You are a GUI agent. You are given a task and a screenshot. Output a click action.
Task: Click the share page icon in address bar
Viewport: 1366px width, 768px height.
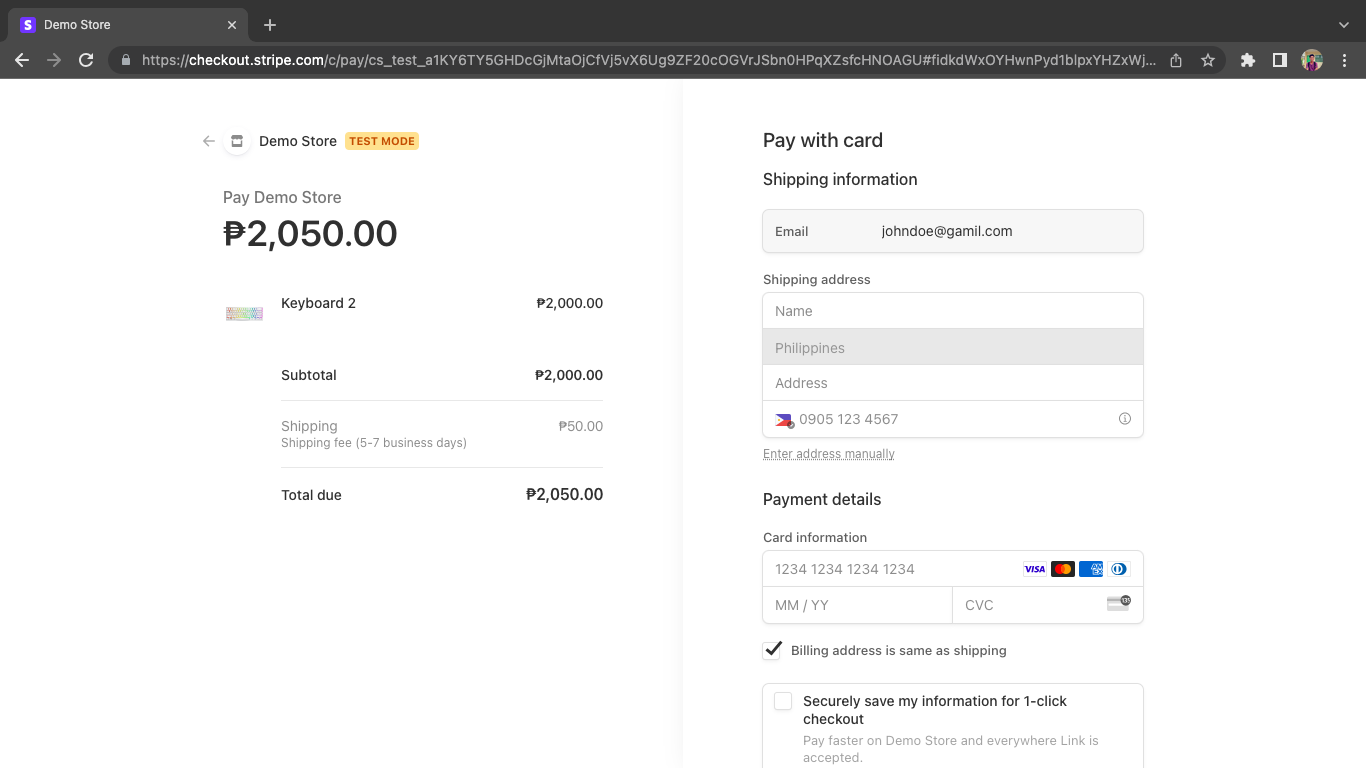click(1176, 60)
